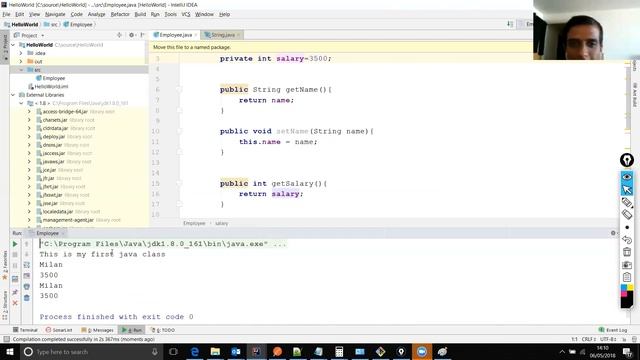Viewport: 640px width, 360px height.
Task: Toggle the Structure side tool window button
Action: (5, 304)
